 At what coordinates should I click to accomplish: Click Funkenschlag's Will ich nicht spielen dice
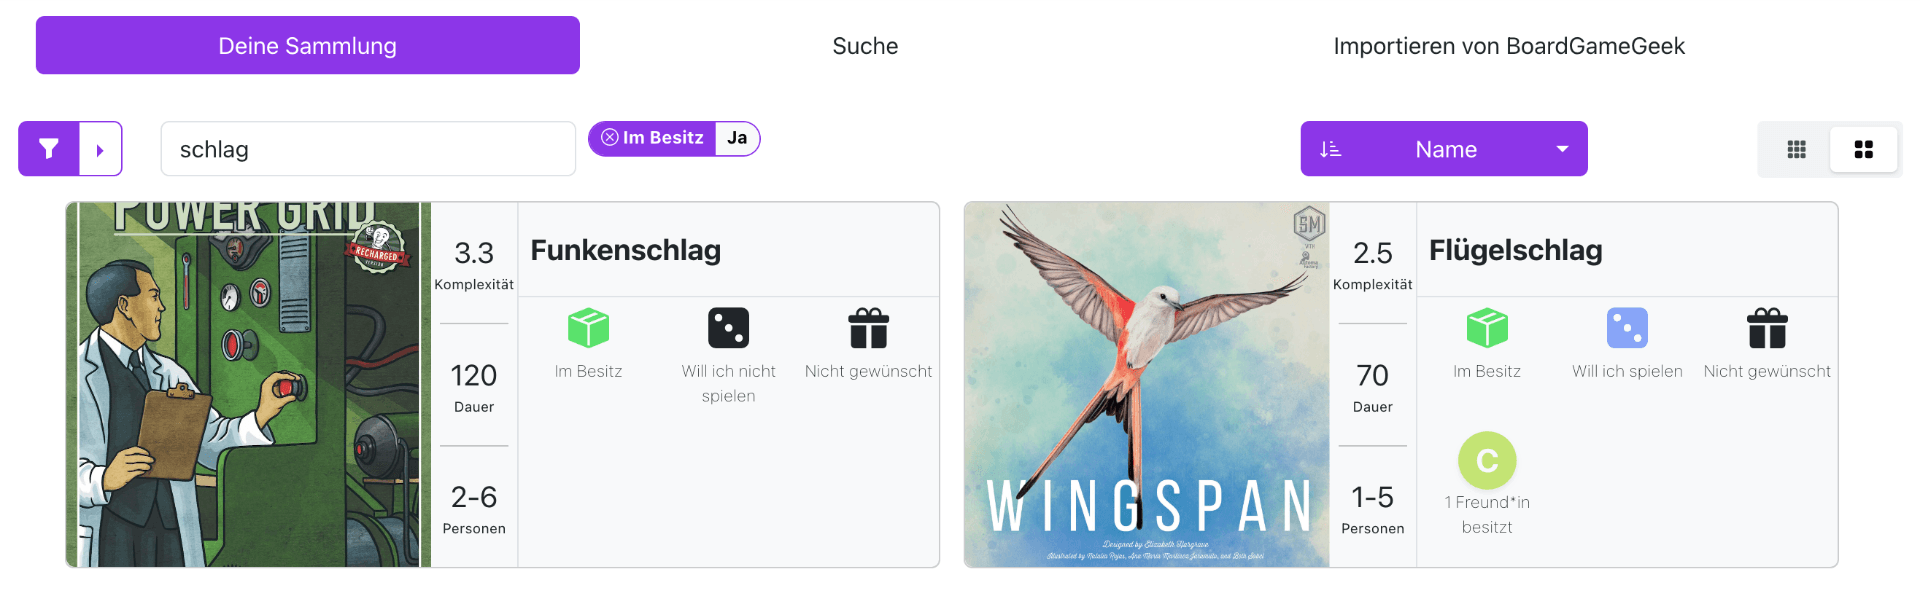[728, 328]
